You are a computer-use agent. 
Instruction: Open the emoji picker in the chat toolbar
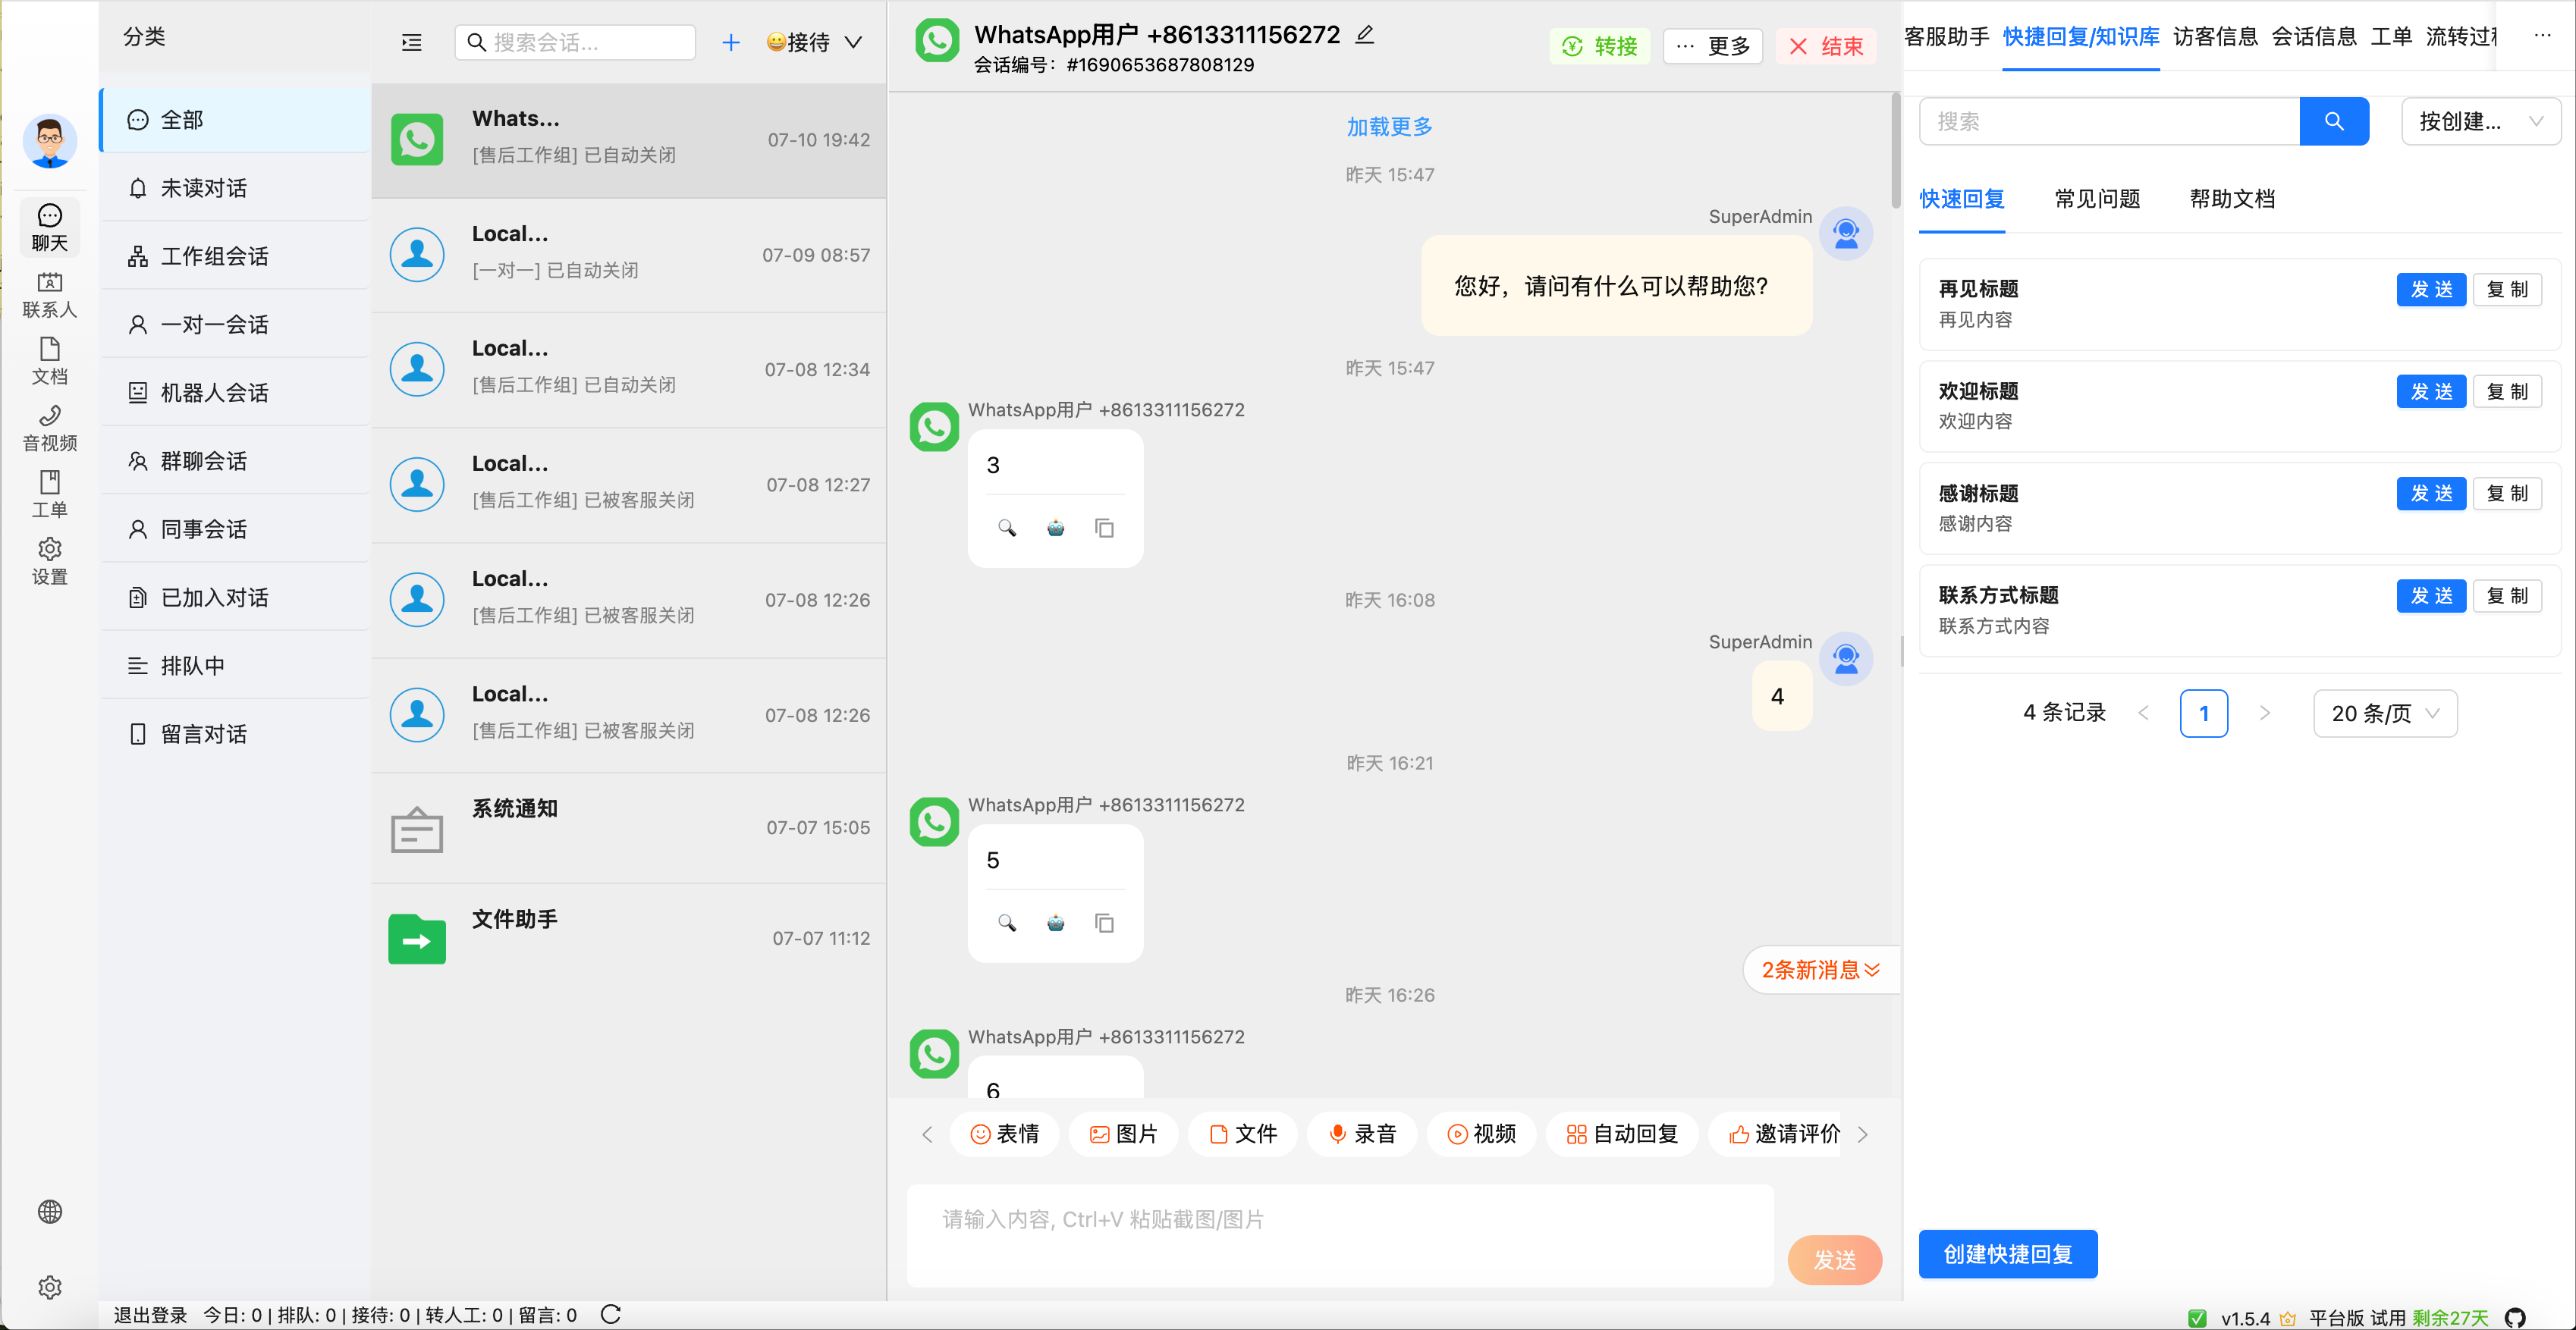click(x=1004, y=1134)
